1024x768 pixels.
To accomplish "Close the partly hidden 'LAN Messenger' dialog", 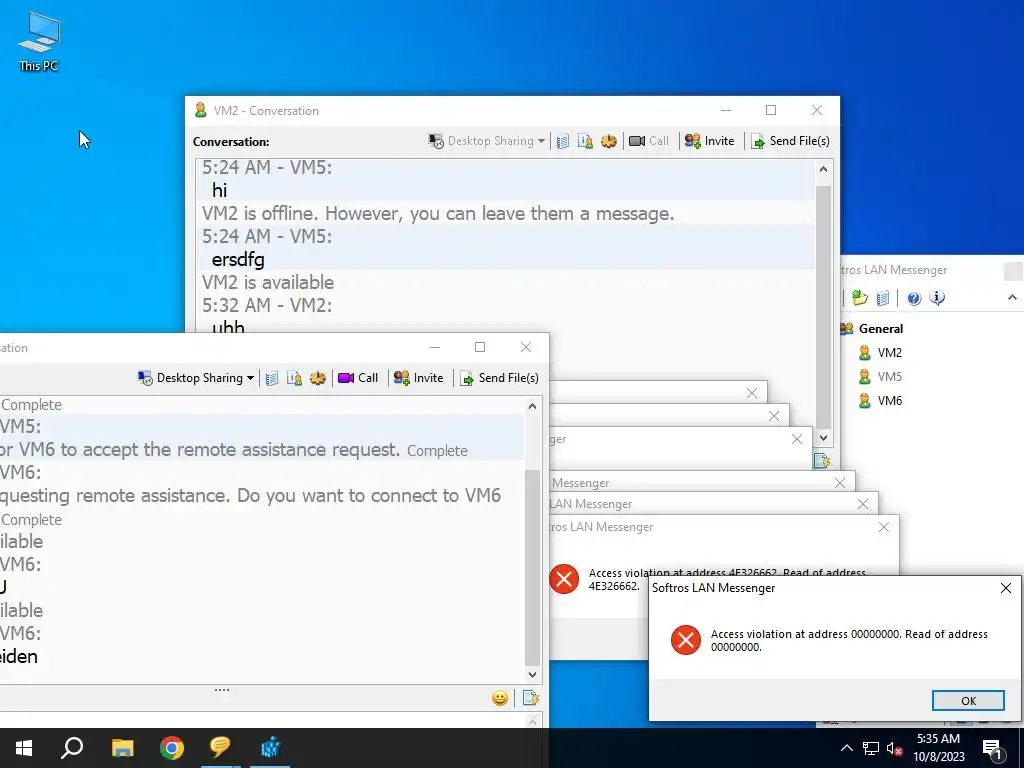I will point(863,504).
